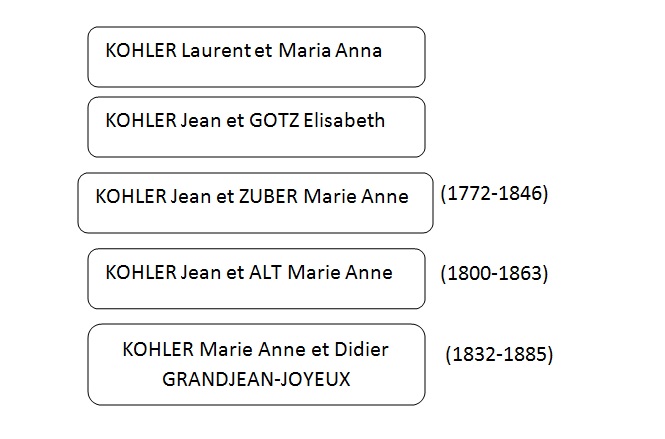Click the word GOTZ
Image resolution: width=665 pixels, height=439 pixels.
pyautogui.click(x=274, y=120)
